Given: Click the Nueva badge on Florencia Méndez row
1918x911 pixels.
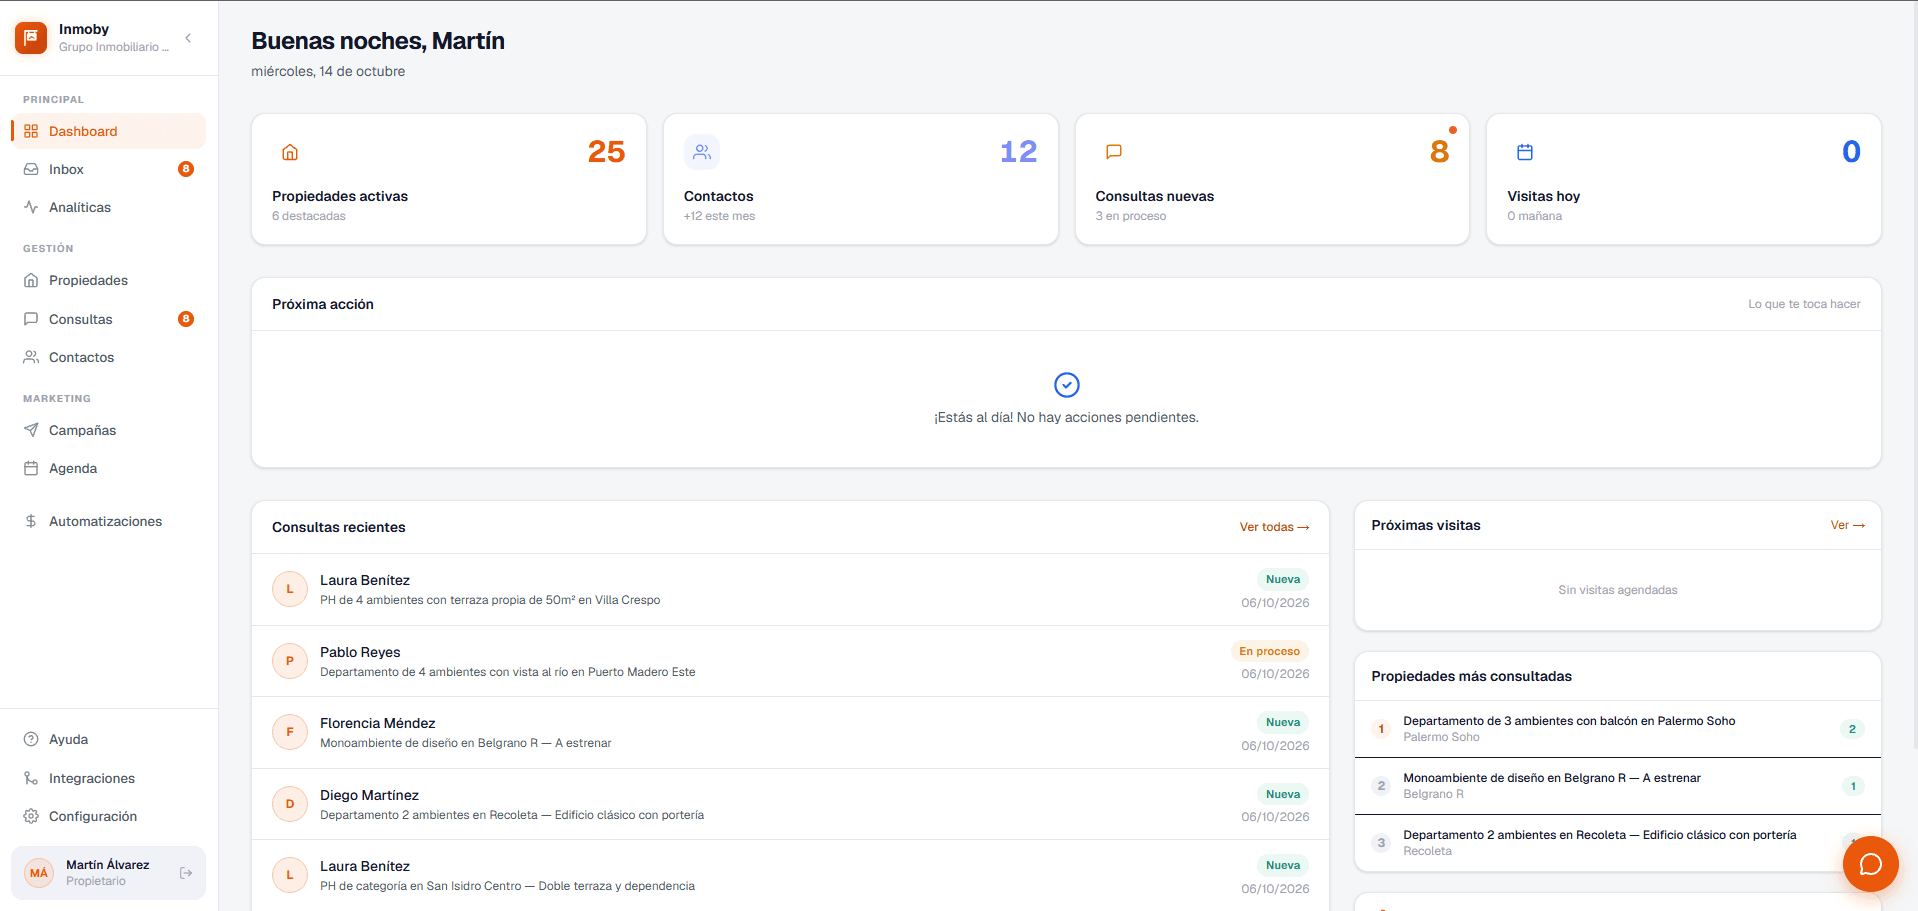Looking at the screenshot, I should (x=1283, y=722).
